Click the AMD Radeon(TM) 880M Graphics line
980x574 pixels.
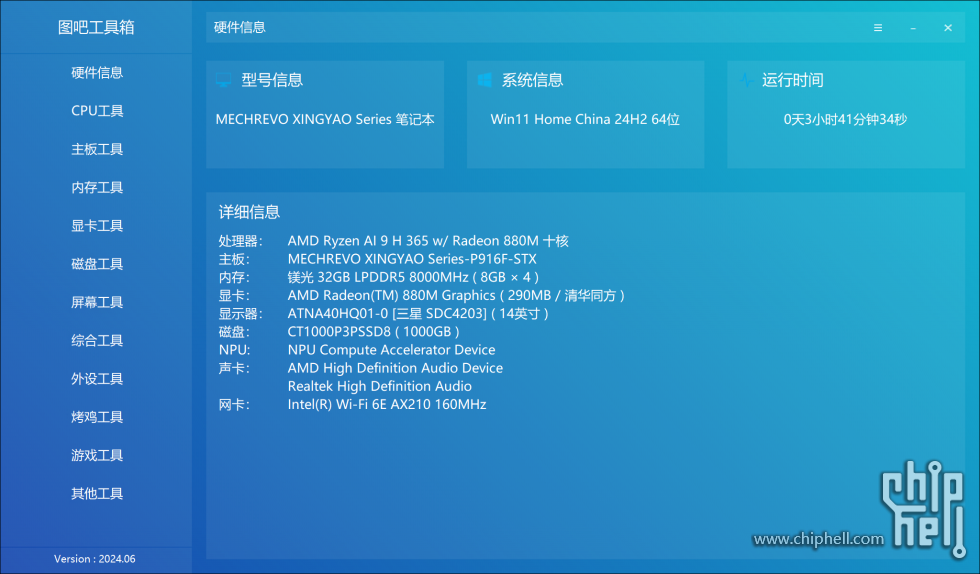[x=456, y=295]
